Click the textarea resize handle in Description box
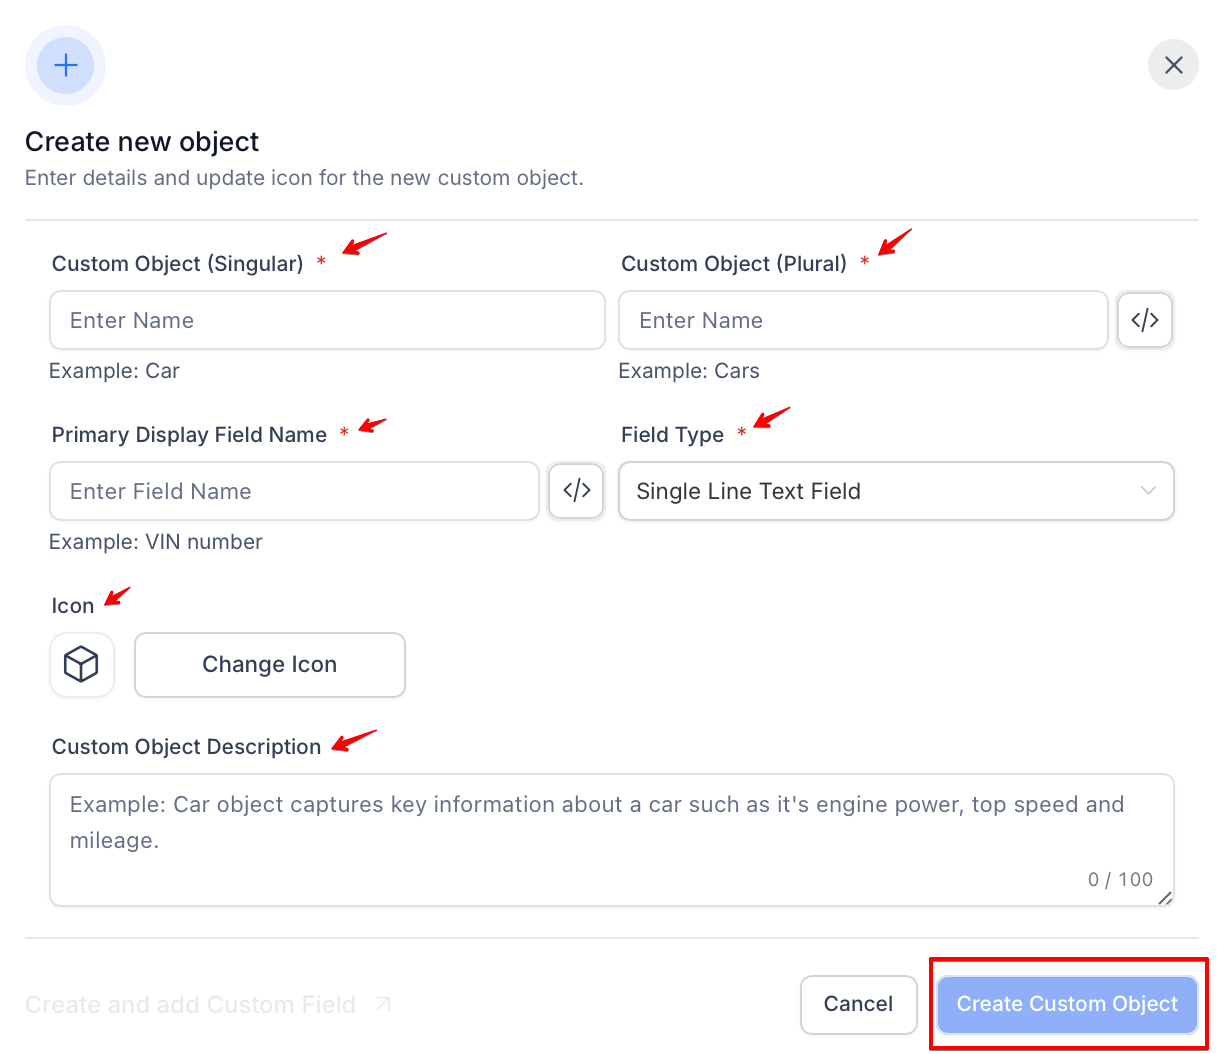Screen dimensions: 1224x1054 click(1164, 898)
